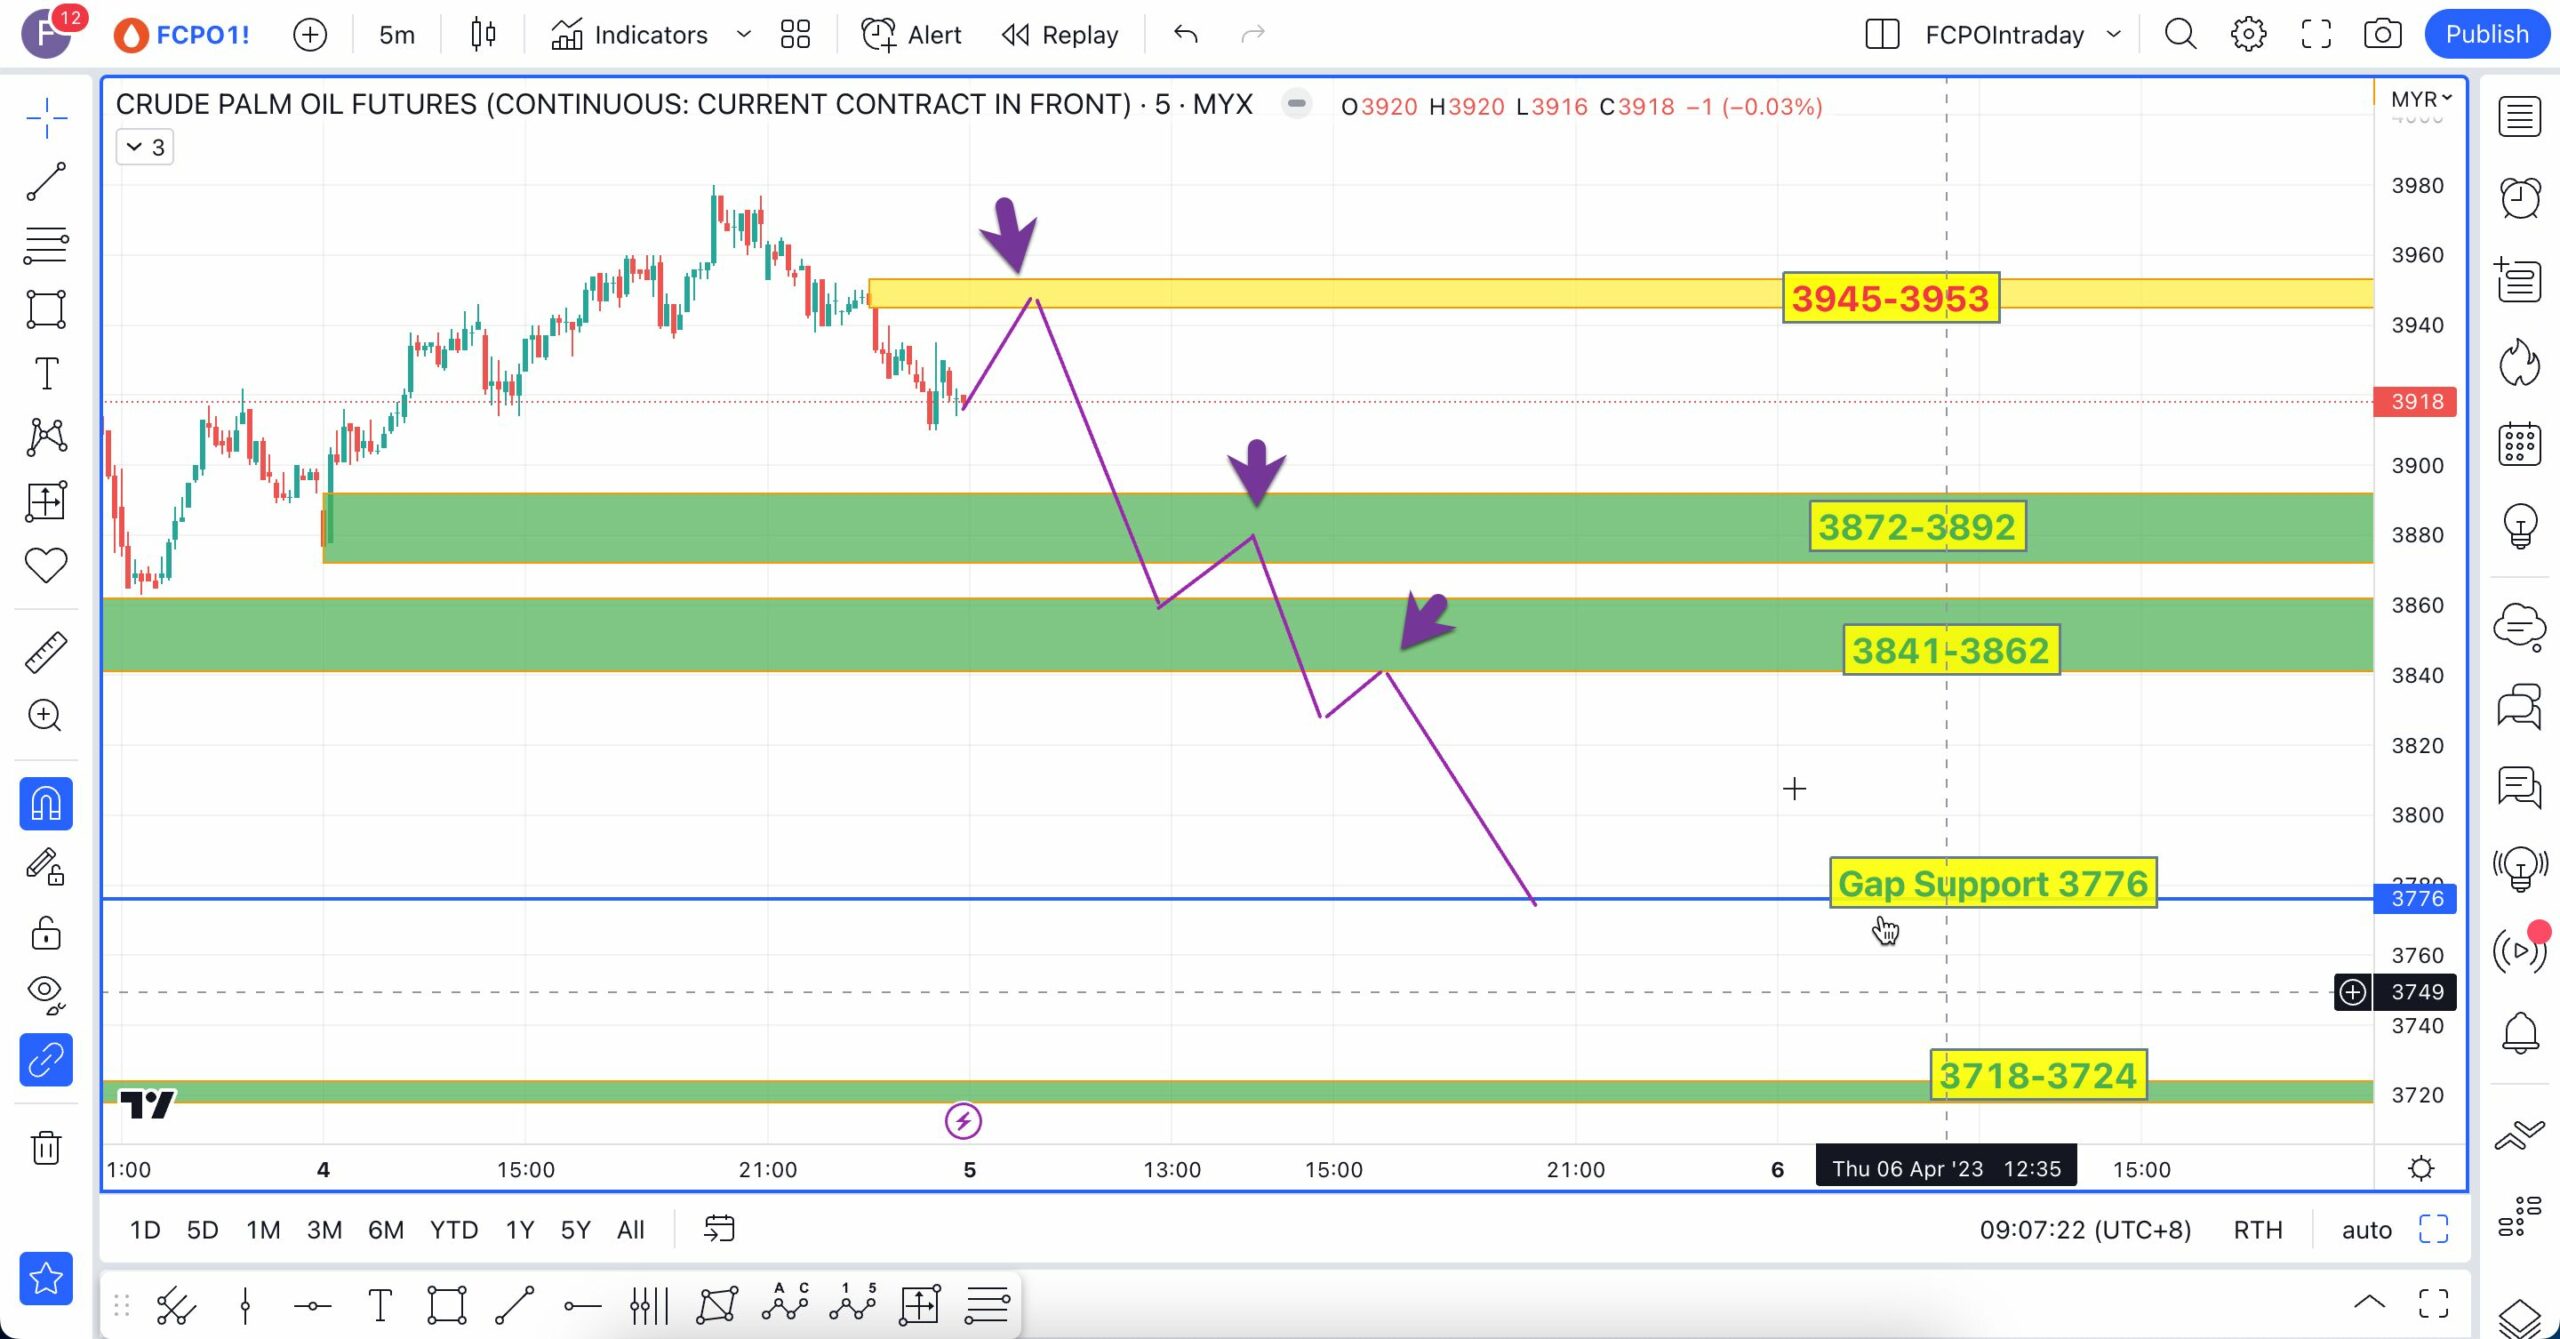Toggle magnet mode off

tap(46, 804)
